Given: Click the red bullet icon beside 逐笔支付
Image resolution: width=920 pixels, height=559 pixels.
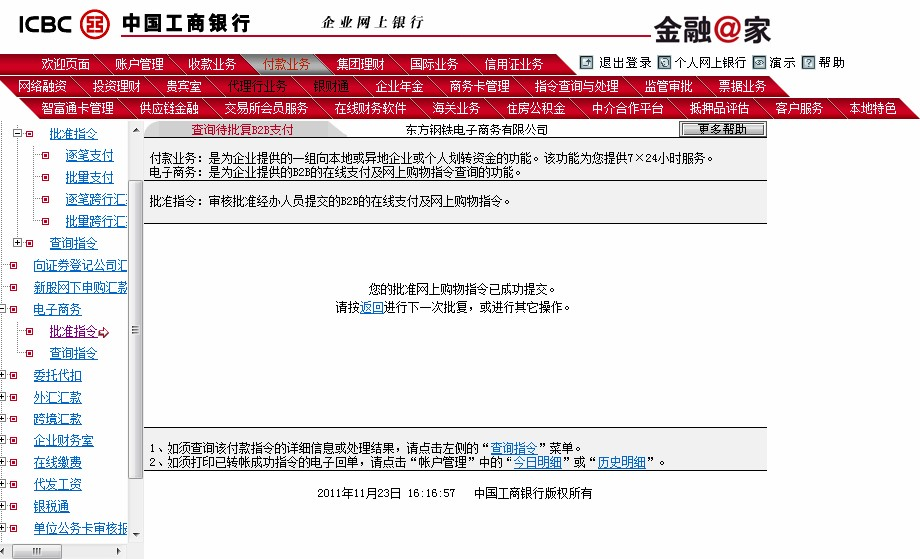Looking at the screenshot, I should click(x=45, y=155).
